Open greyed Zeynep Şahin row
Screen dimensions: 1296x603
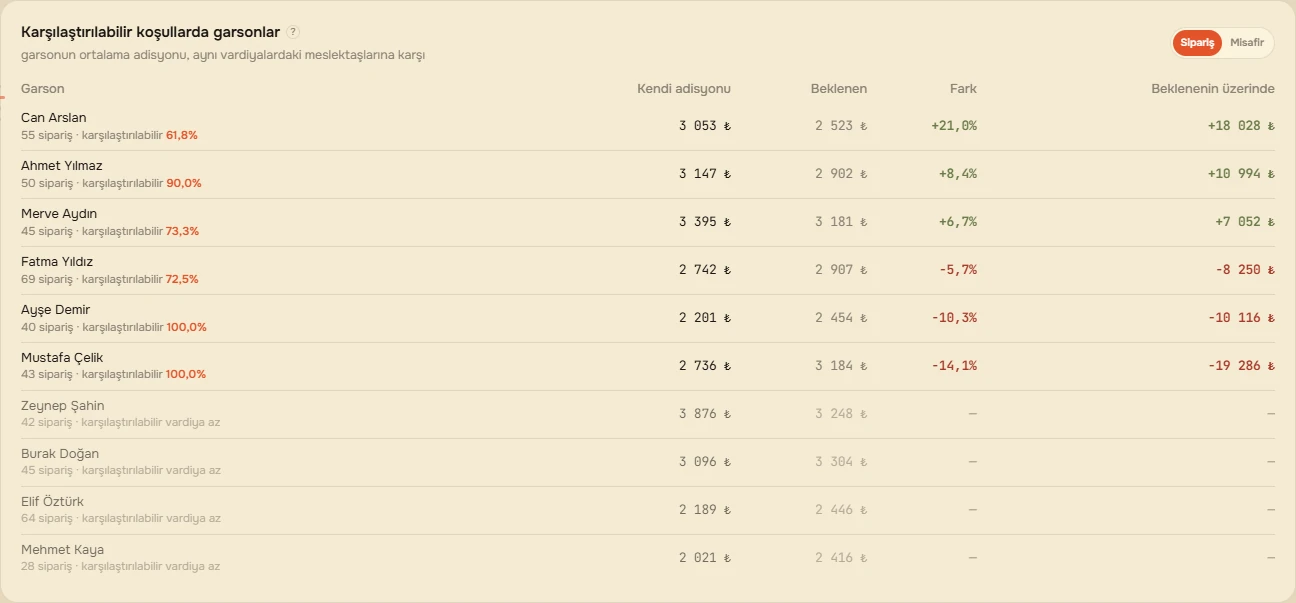click(648, 414)
